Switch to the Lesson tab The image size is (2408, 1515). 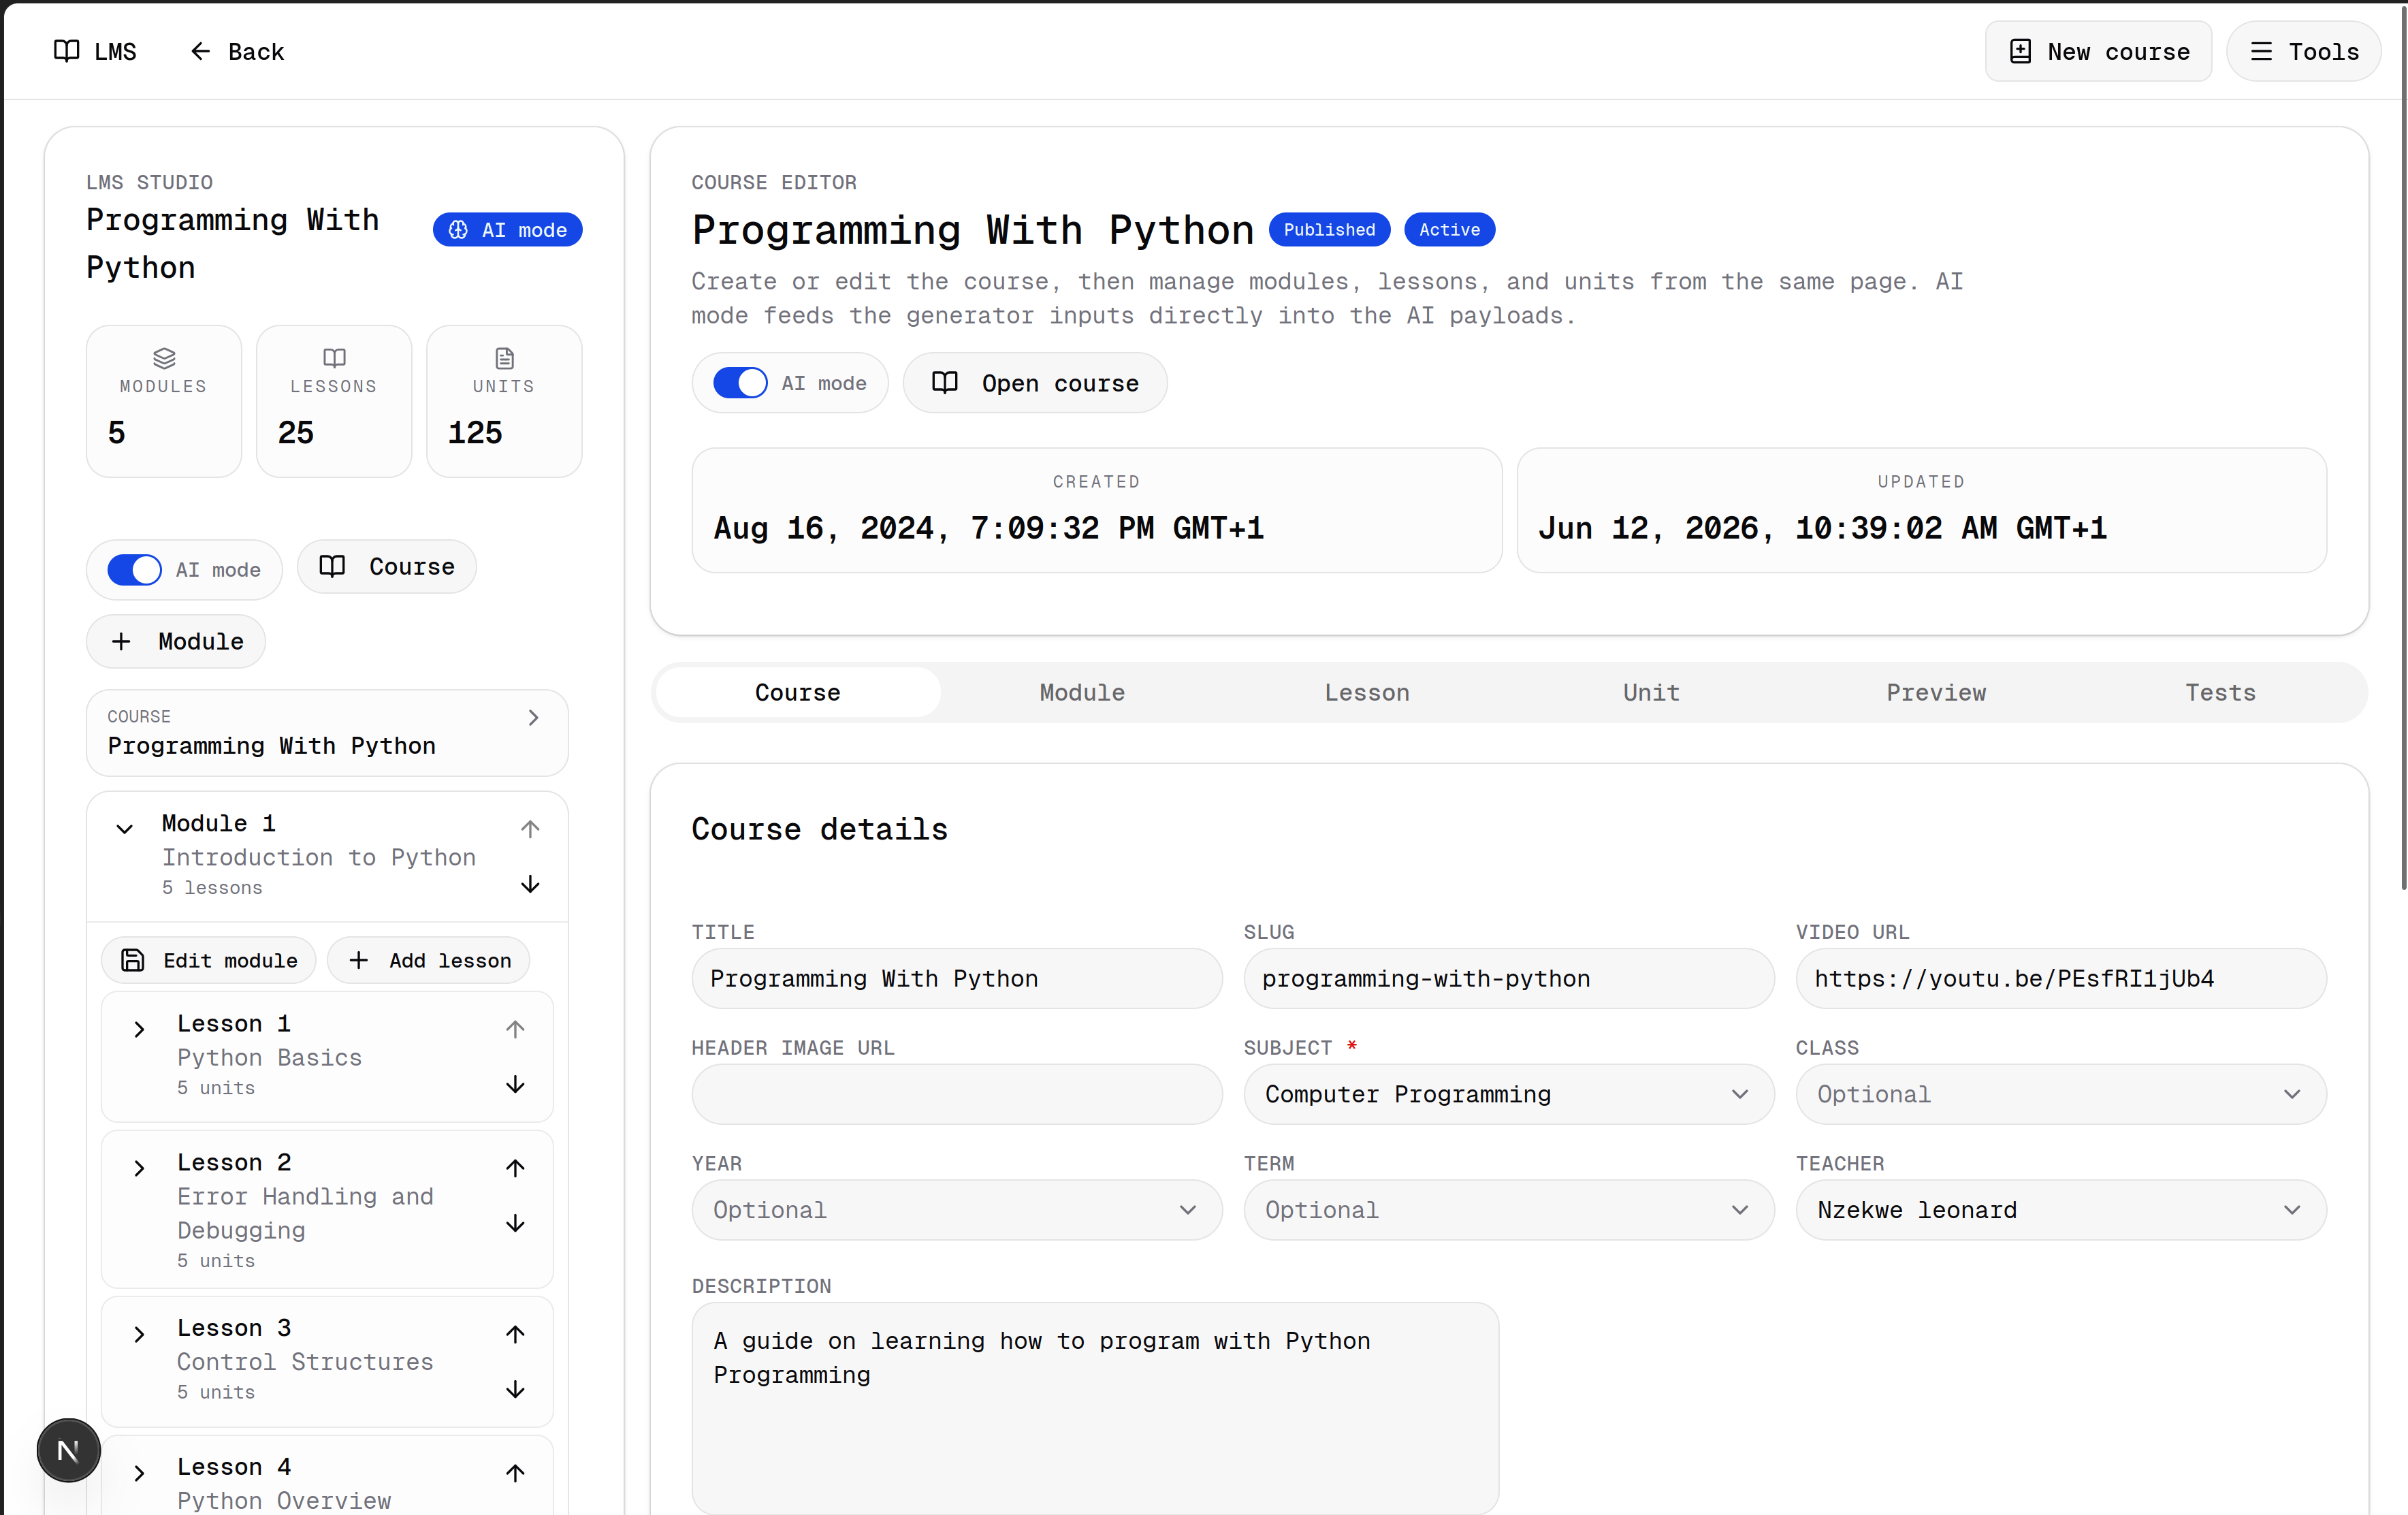pos(1367,692)
